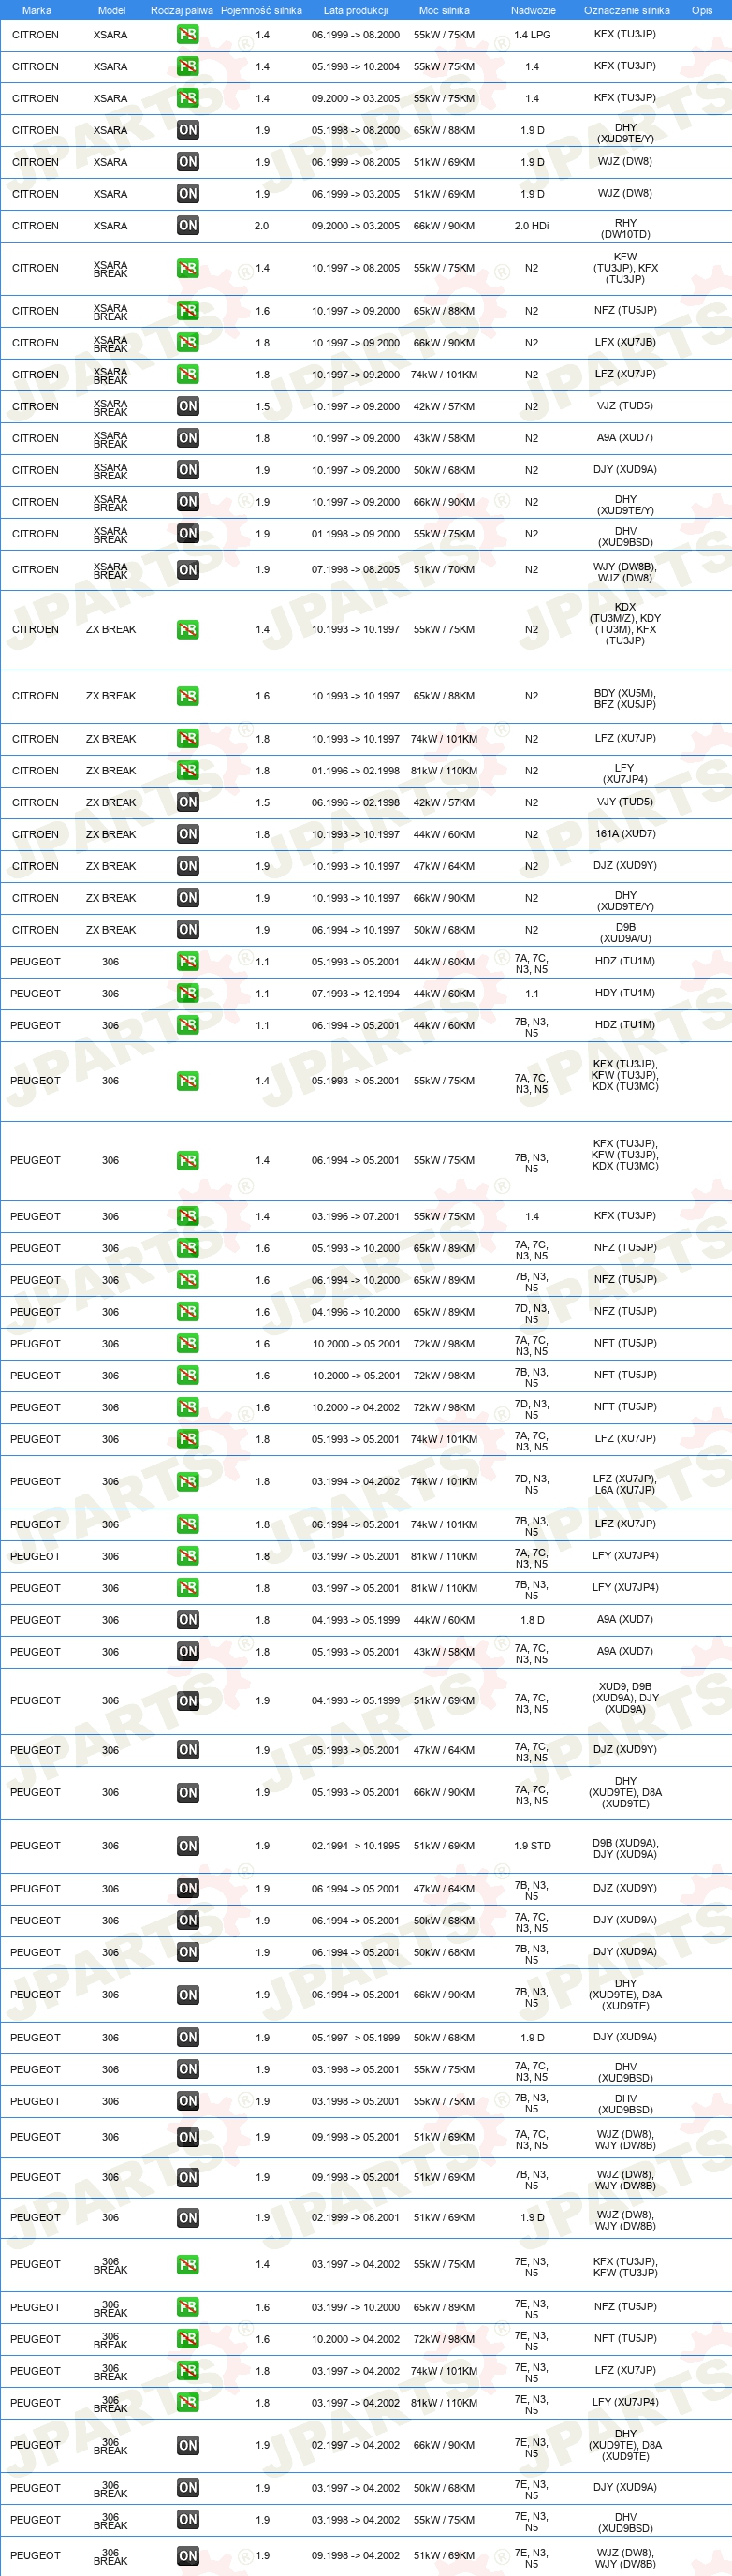Click the Pojemność silnika column header
The width and height of the screenshot is (732, 2576).
click(261, 10)
